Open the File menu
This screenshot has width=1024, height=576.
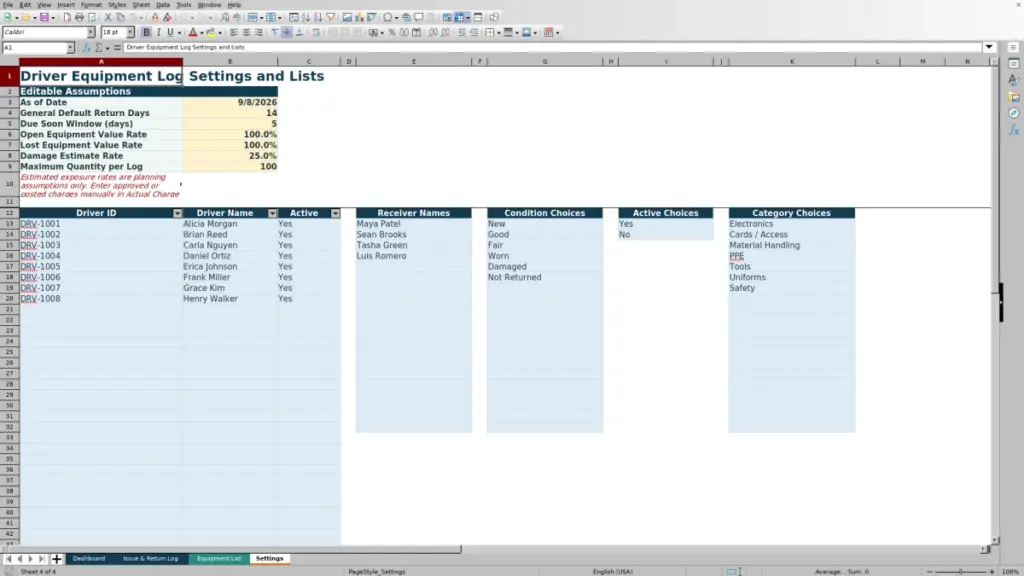pyautogui.click(x=8, y=5)
